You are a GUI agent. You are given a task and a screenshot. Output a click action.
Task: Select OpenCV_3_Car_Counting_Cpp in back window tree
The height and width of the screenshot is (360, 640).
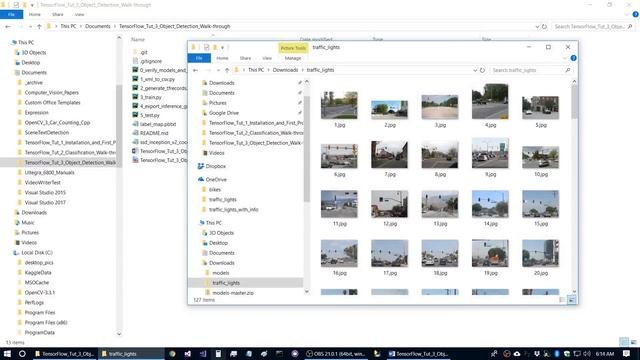(57, 122)
